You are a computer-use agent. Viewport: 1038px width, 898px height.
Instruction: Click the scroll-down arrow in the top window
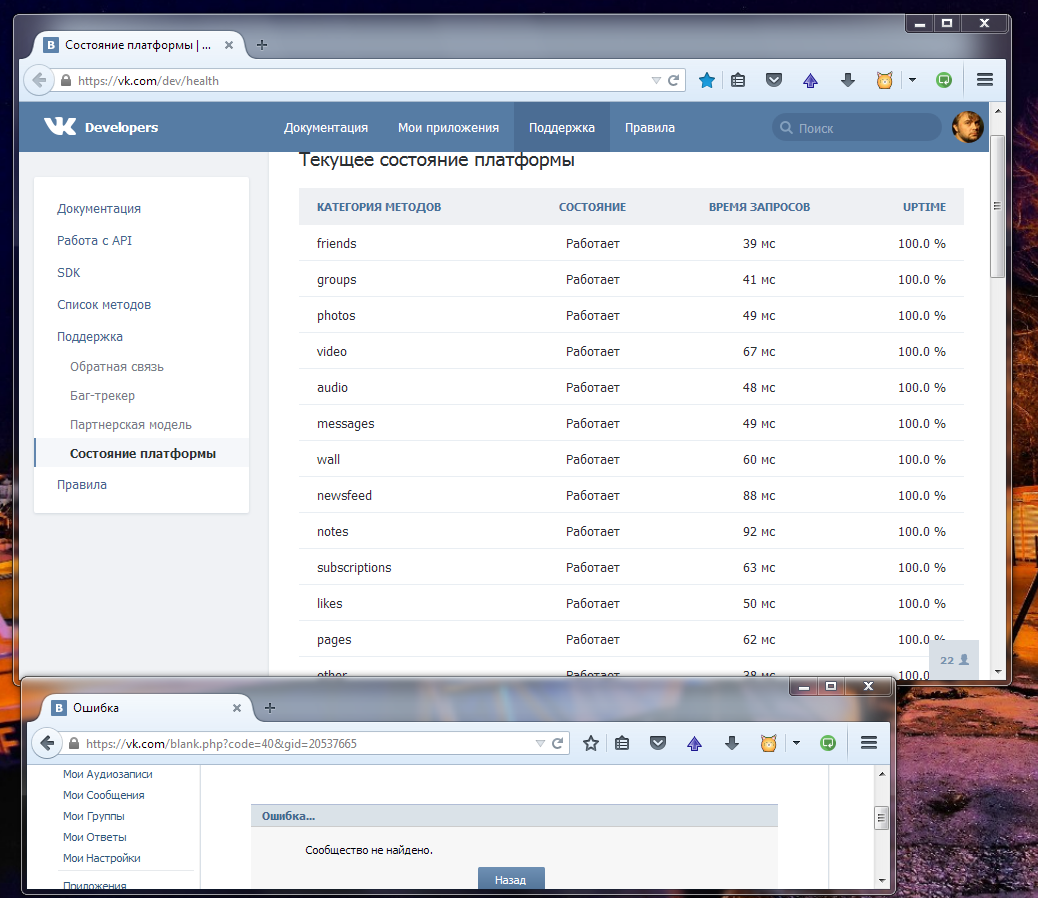pyautogui.click(x=998, y=671)
